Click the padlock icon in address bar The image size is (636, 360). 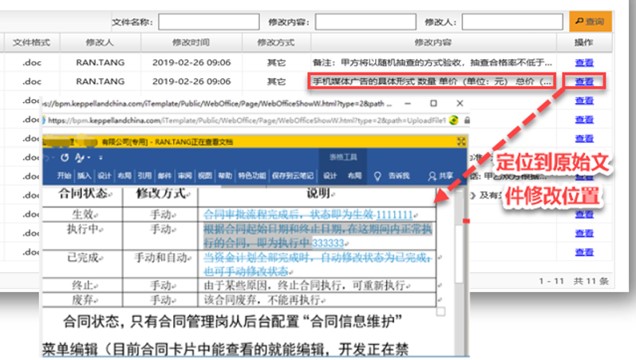[x=467, y=120]
